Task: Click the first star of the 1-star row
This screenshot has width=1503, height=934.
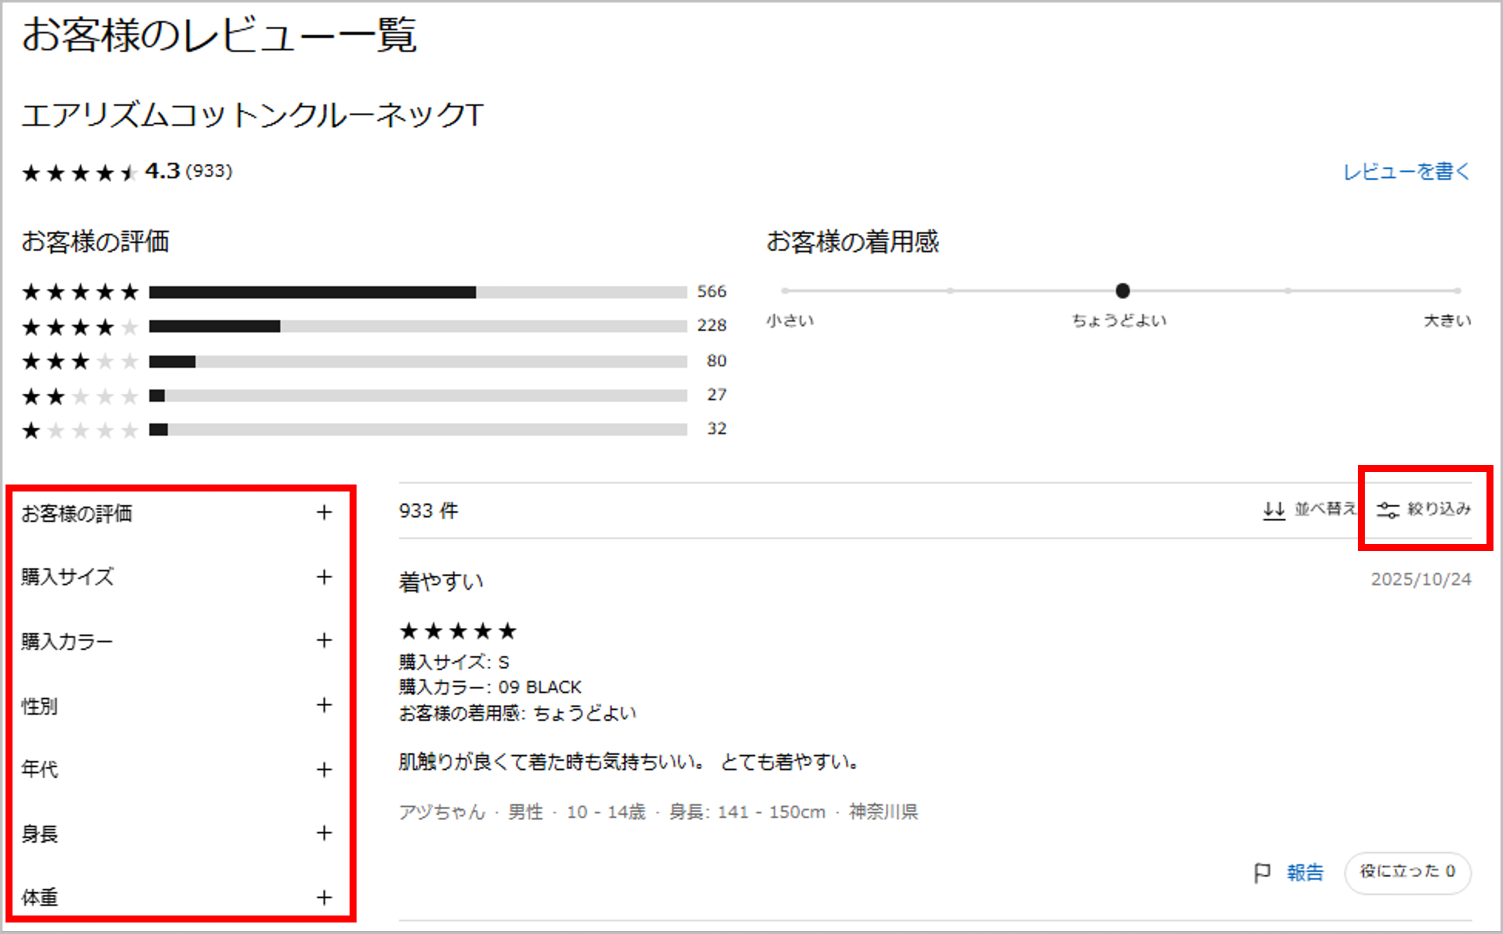Action: [33, 428]
